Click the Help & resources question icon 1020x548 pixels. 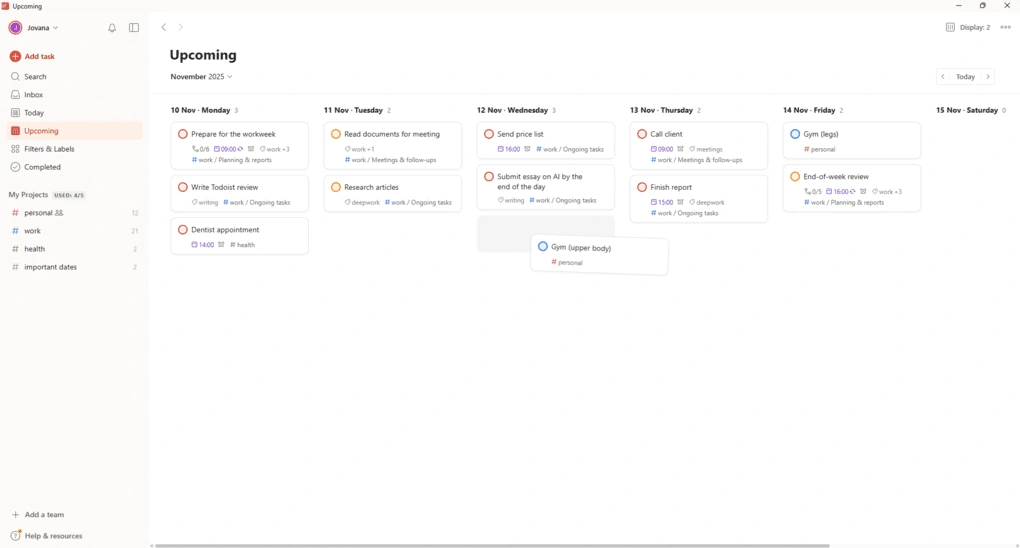coord(16,536)
